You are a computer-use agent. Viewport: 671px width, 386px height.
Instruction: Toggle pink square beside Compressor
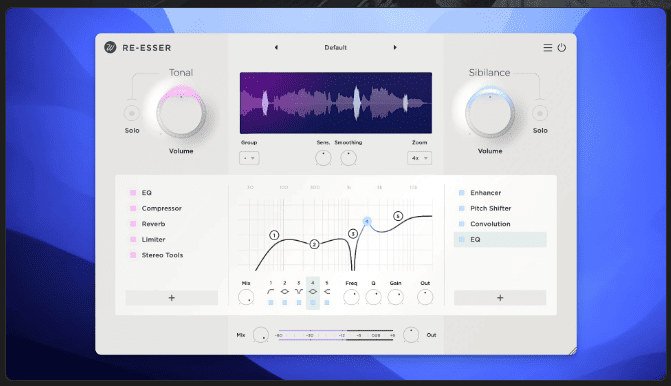[133, 208]
